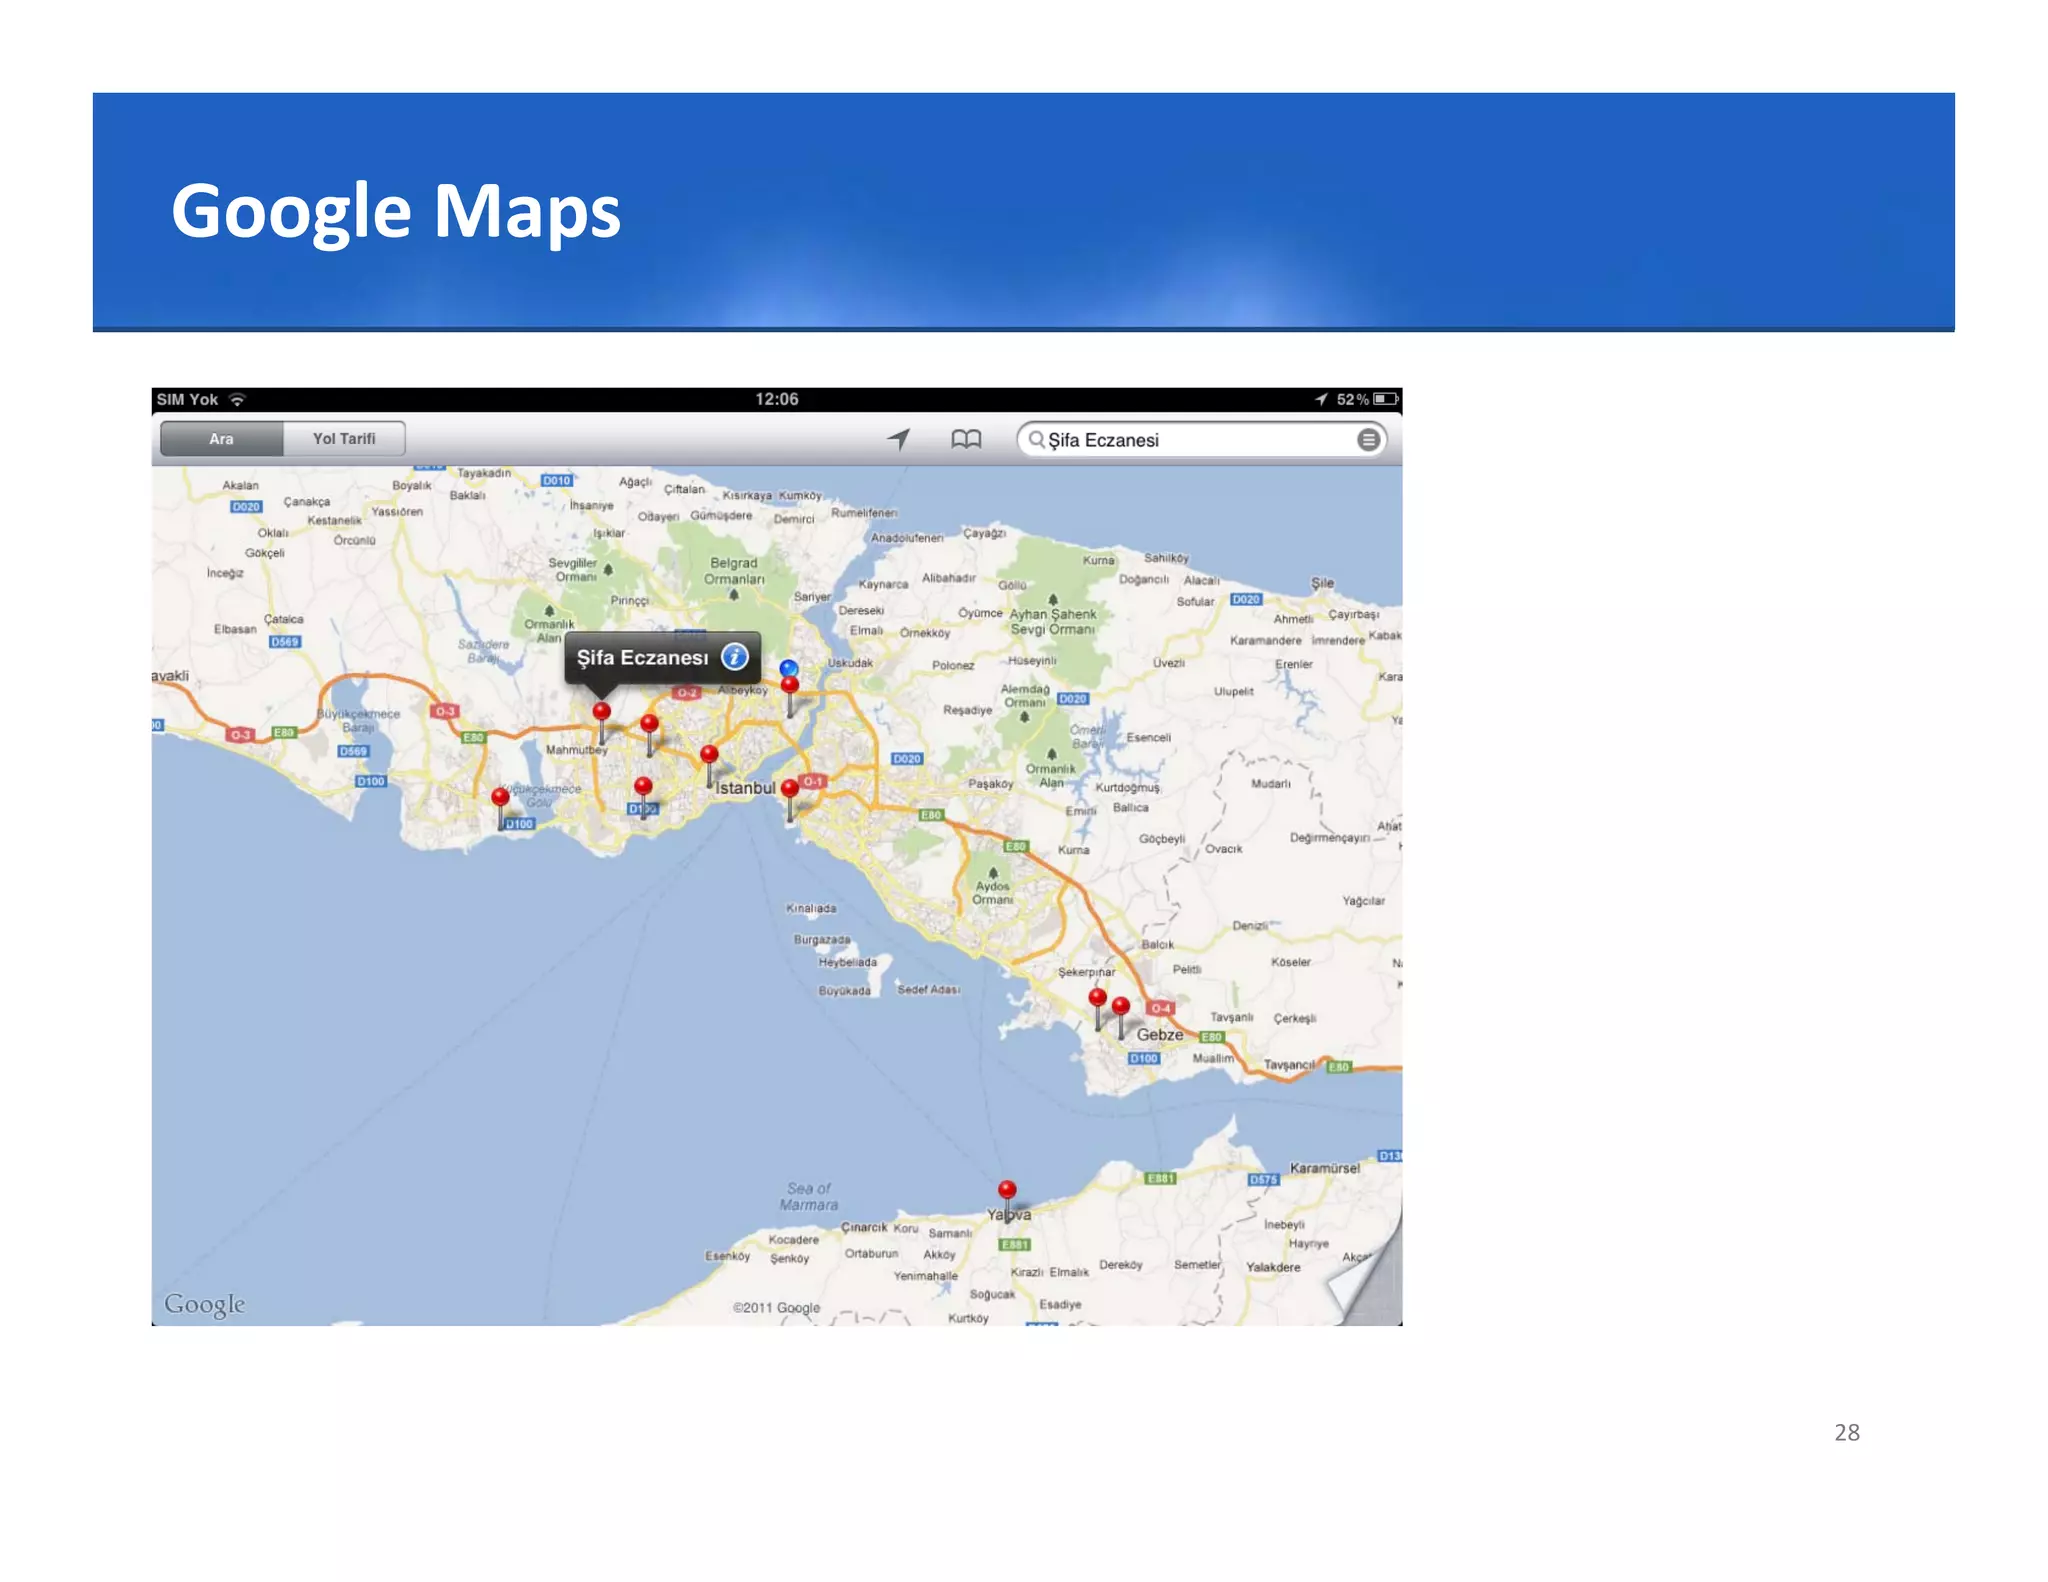Click the Çatalca label
This screenshot has height=1582, width=2048.
[283, 620]
